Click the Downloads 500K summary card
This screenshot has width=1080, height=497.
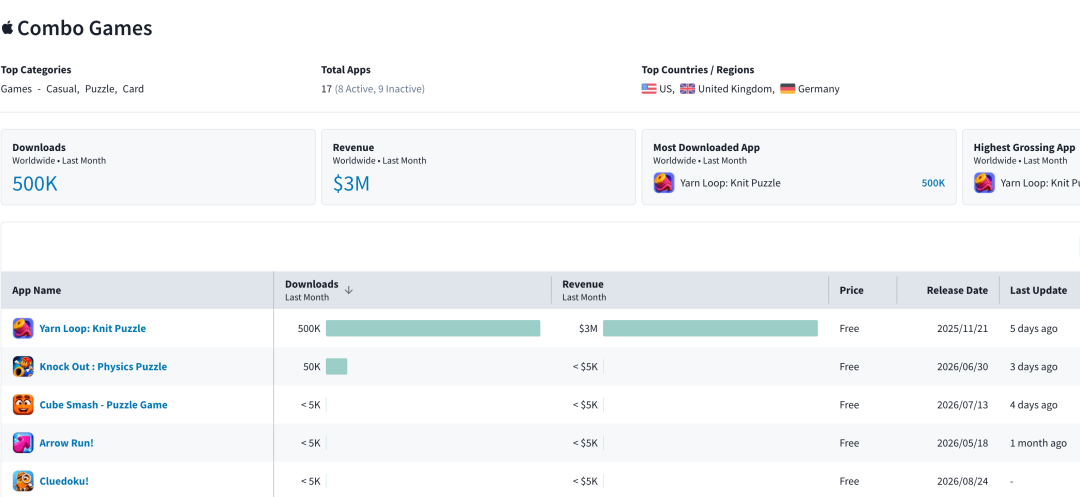pyautogui.click(x=158, y=167)
